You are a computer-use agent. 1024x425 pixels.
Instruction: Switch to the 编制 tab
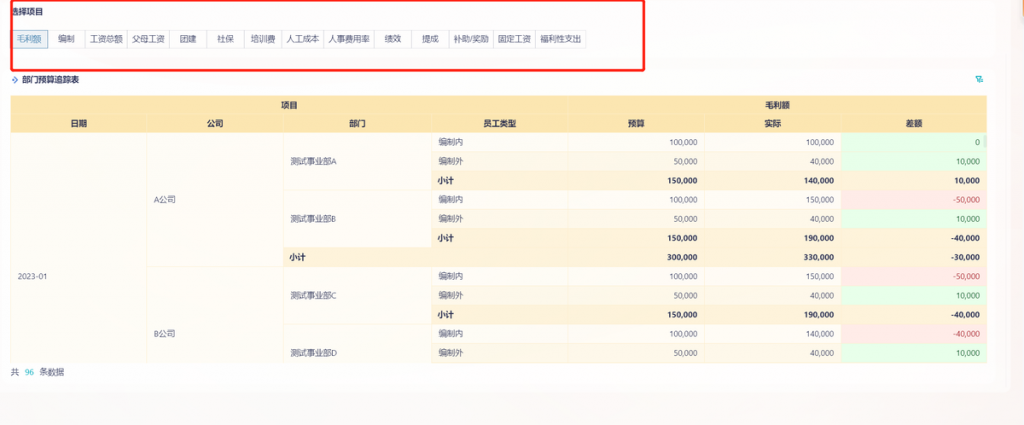click(66, 39)
